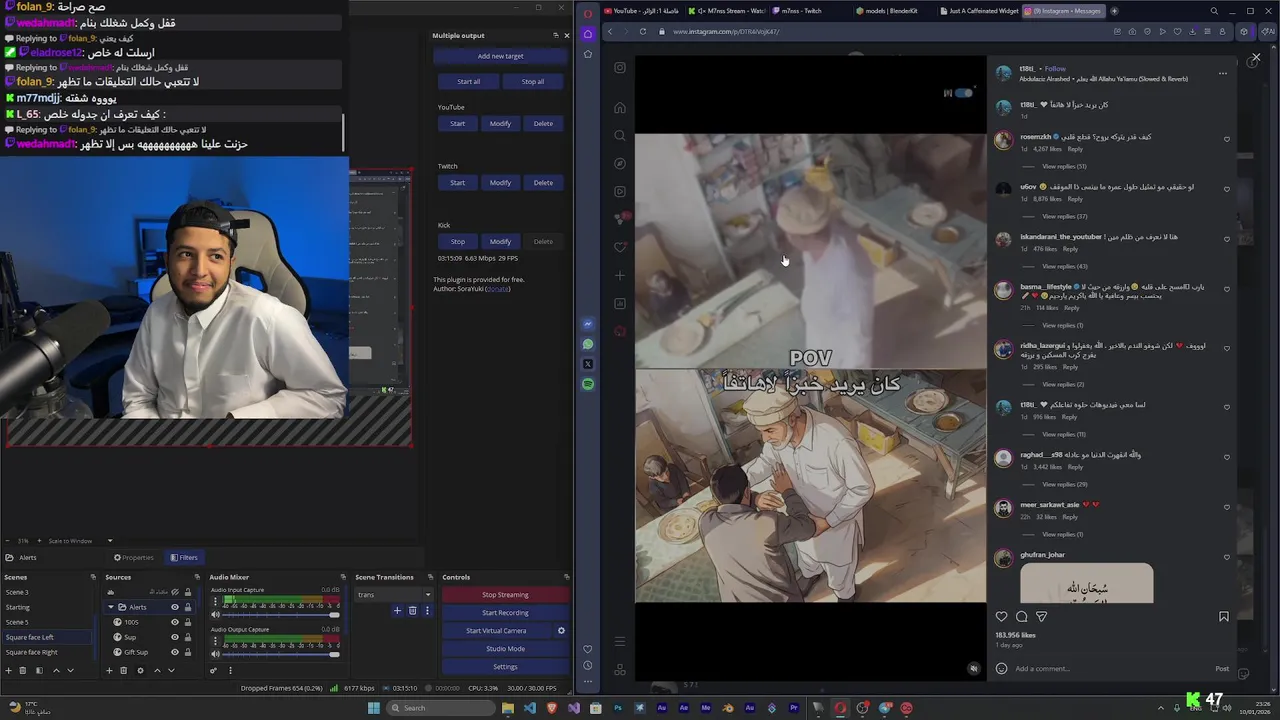Stop the Kick output stream
This screenshot has width=1280, height=720.
coord(457,241)
